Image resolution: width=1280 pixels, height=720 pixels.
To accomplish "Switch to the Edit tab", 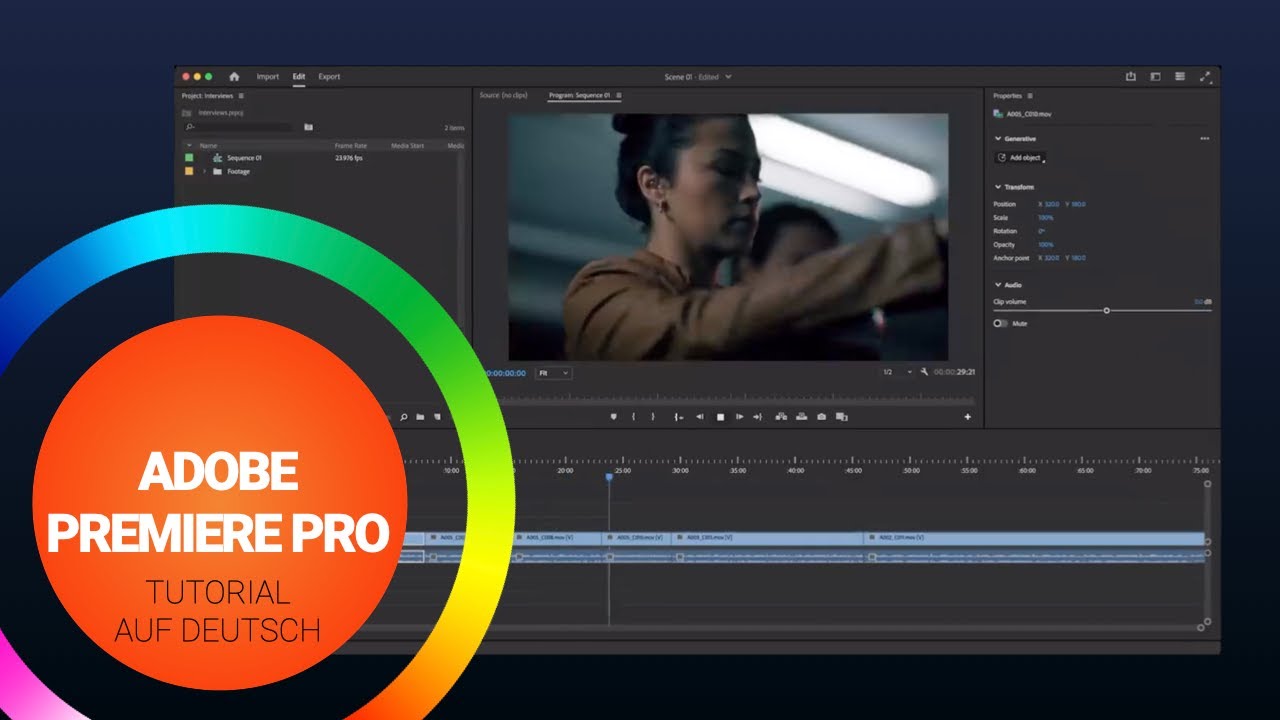I will pos(299,76).
